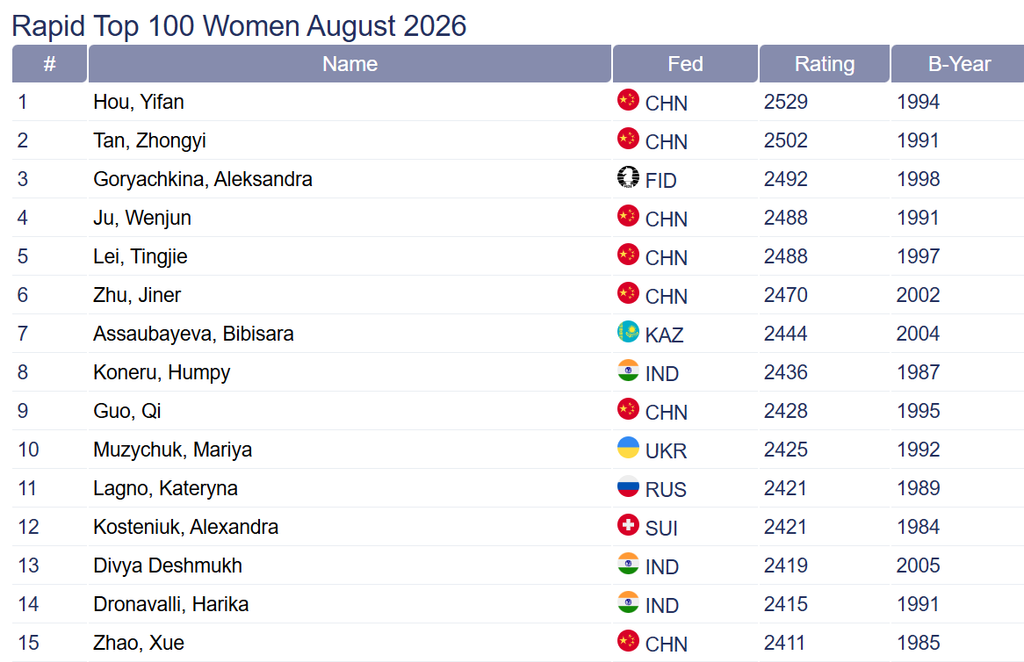Sort table by the Rating column header

pos(824,64)
